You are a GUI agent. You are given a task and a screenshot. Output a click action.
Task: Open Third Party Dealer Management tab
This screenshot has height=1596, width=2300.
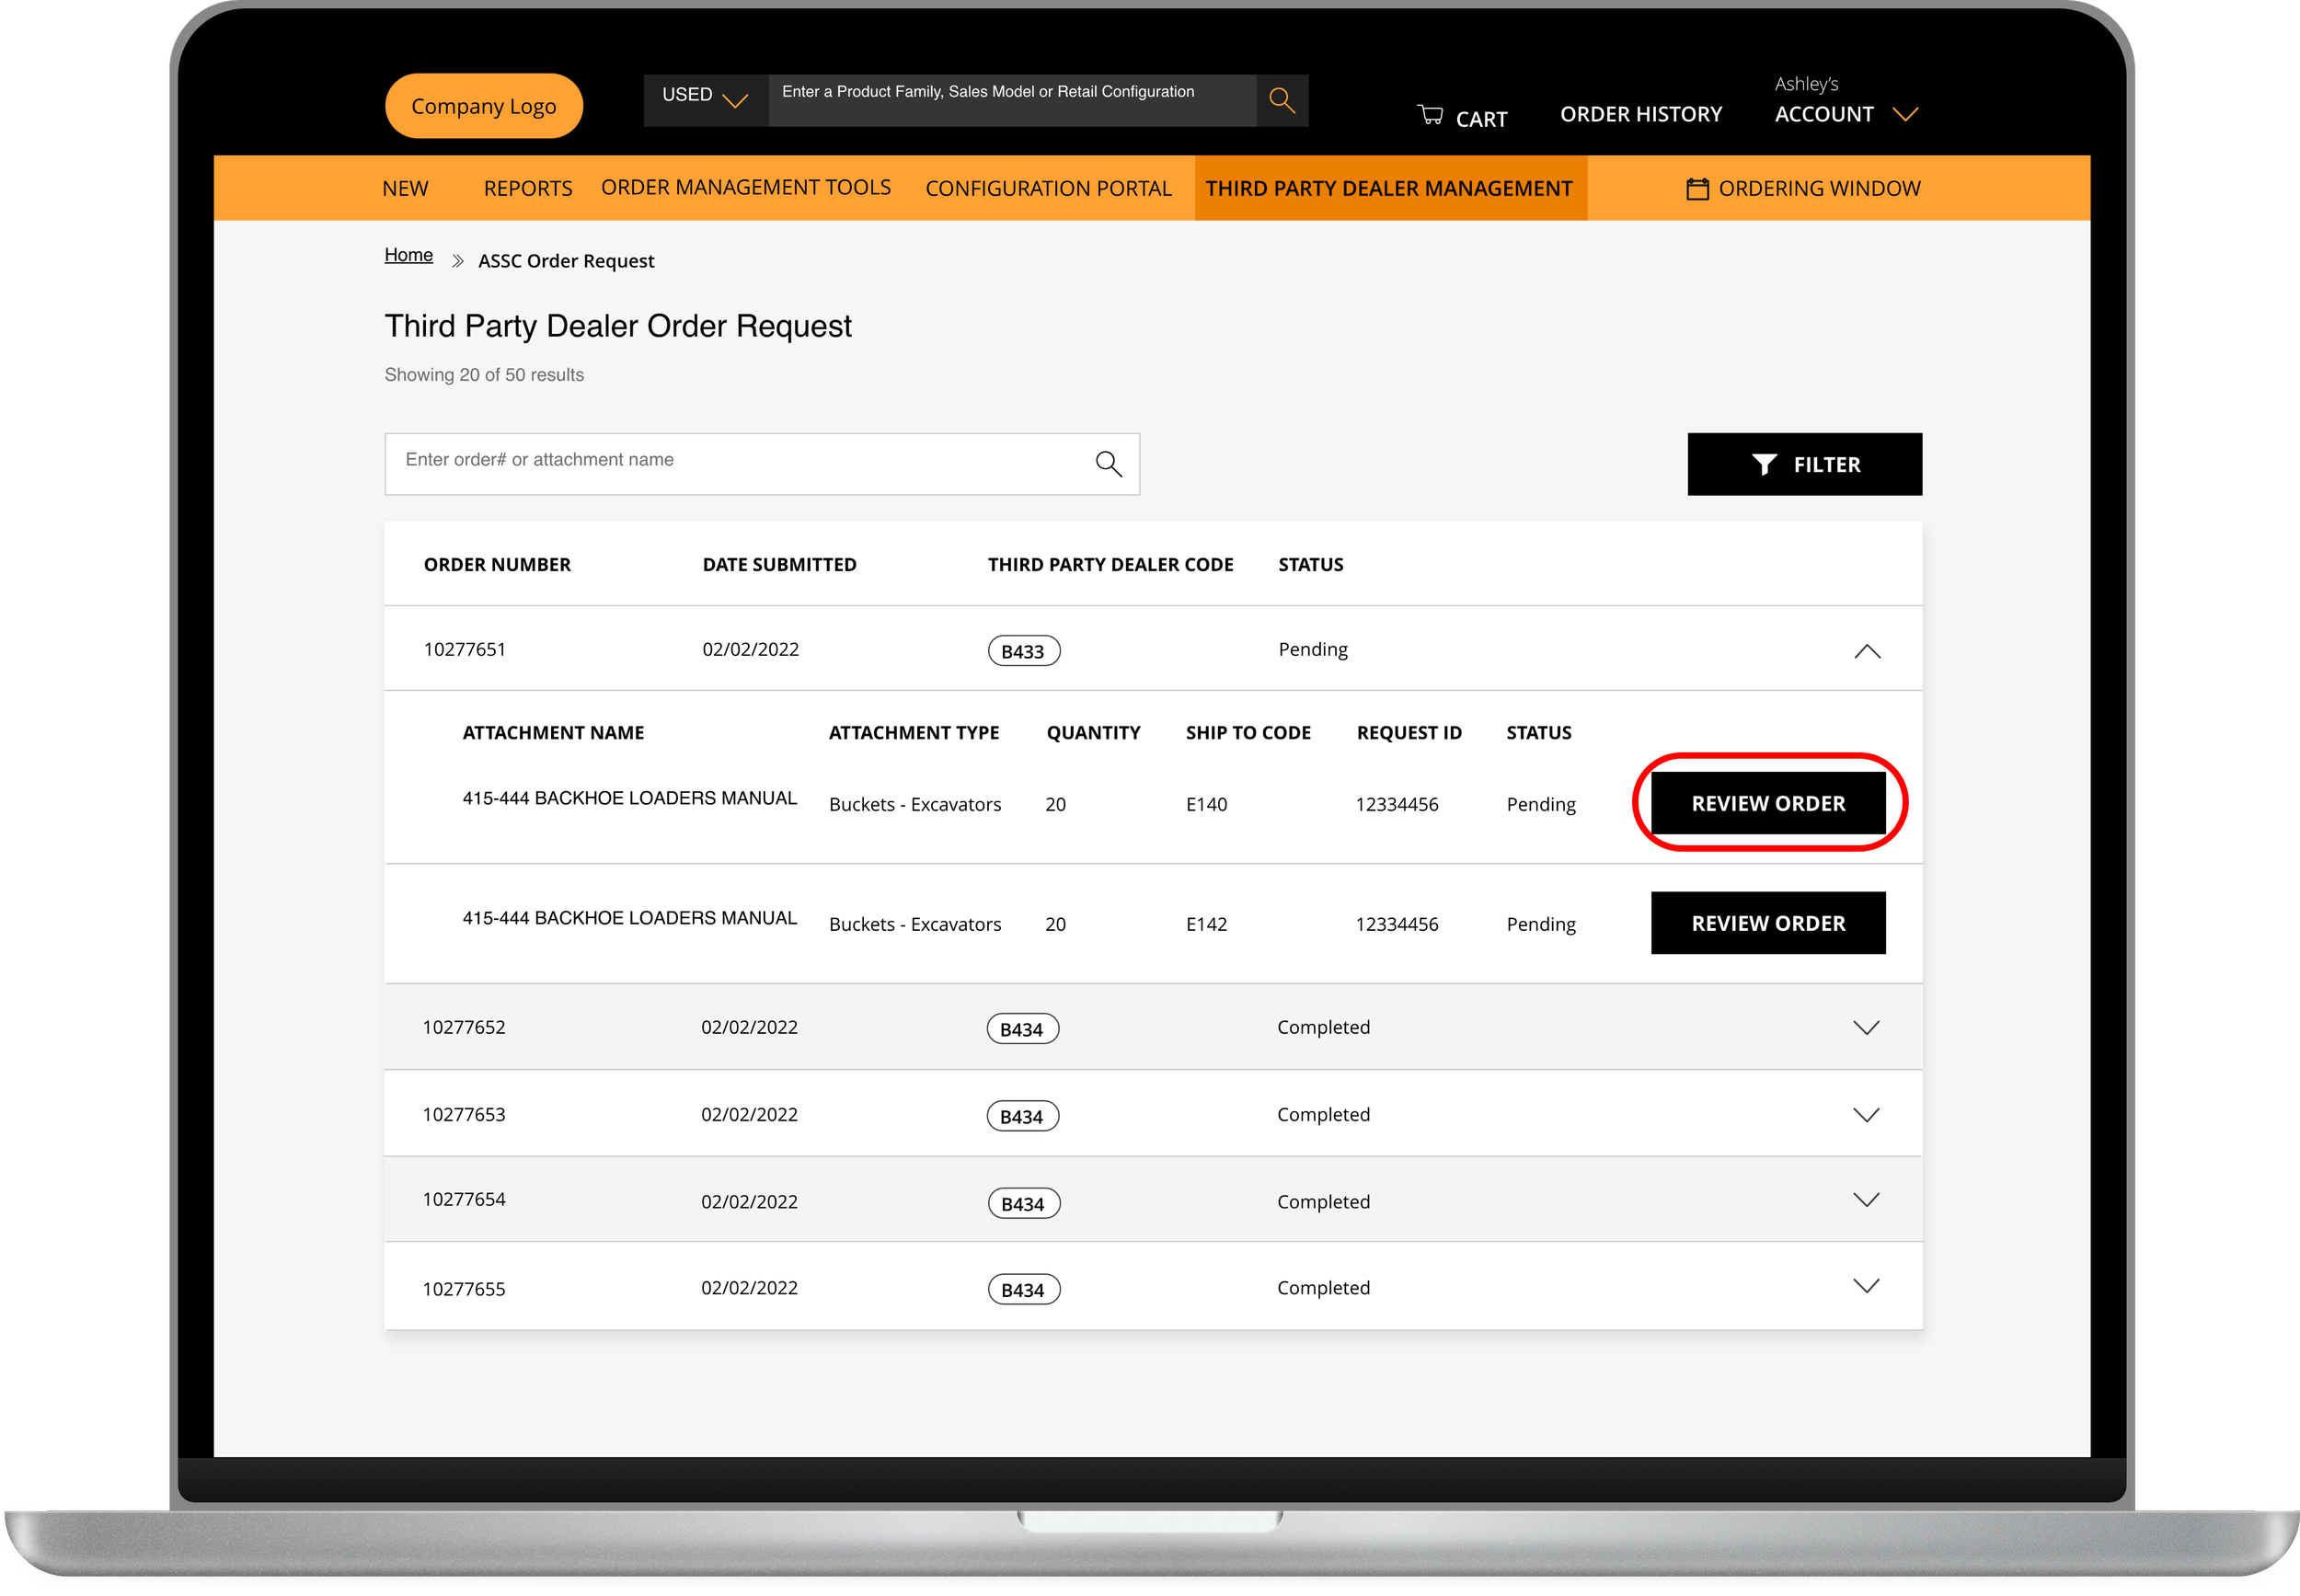click(1388, 188)
